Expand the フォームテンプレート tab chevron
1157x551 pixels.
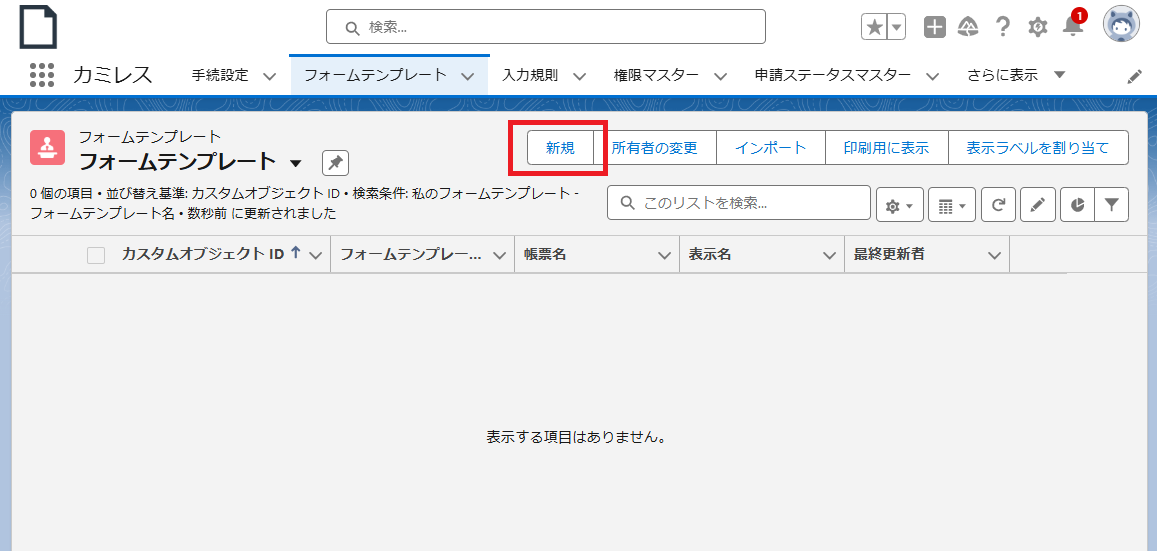coord(466,76)
